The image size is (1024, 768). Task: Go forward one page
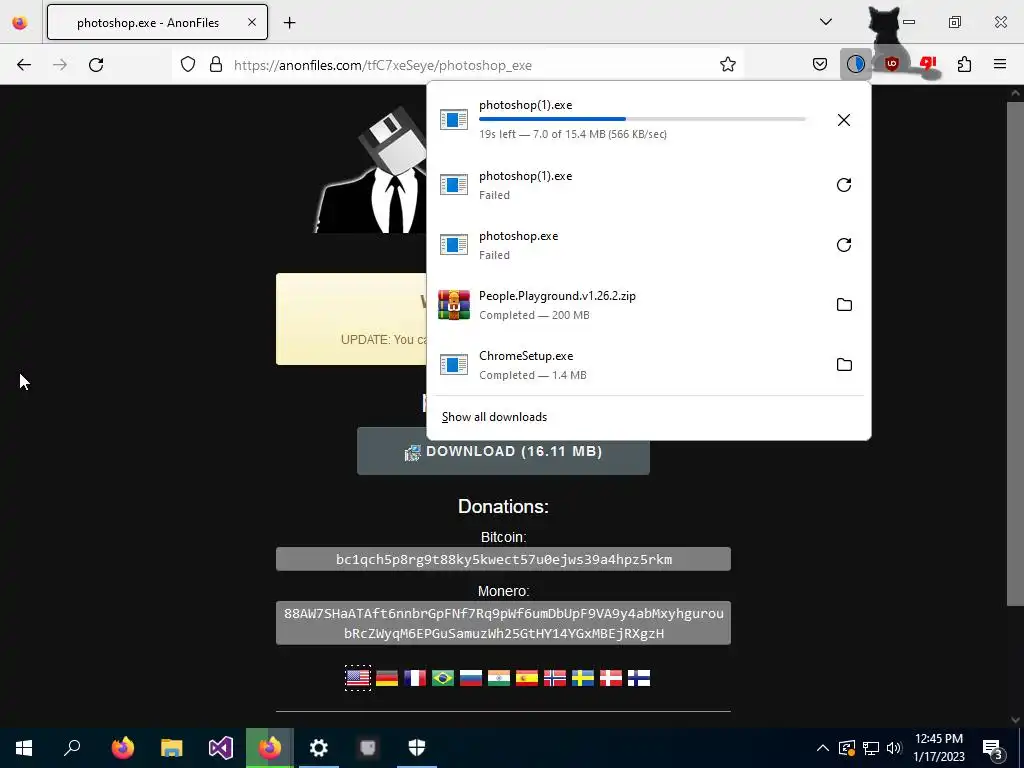coord(60,65)
